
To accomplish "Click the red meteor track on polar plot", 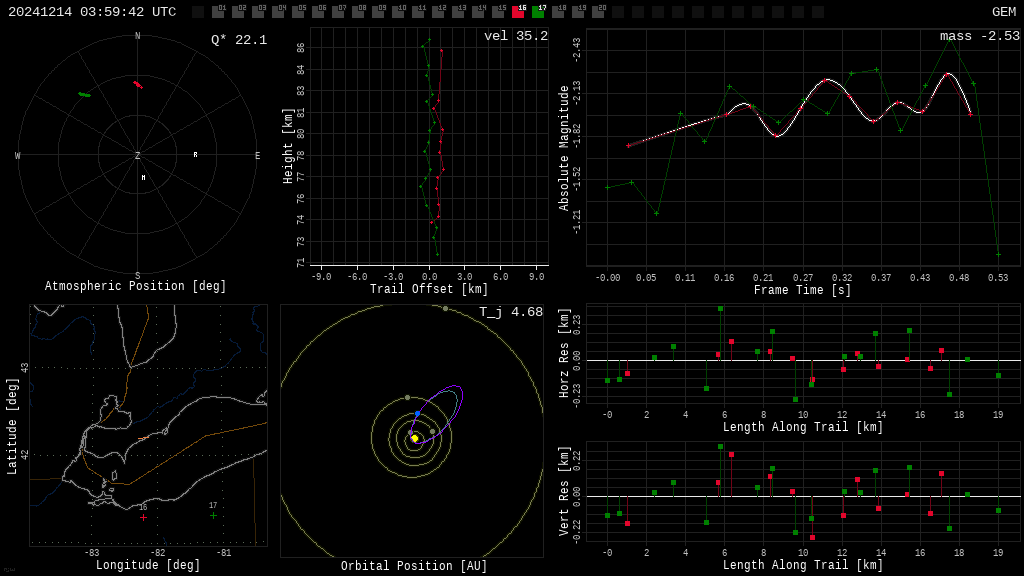I will 138,85.
